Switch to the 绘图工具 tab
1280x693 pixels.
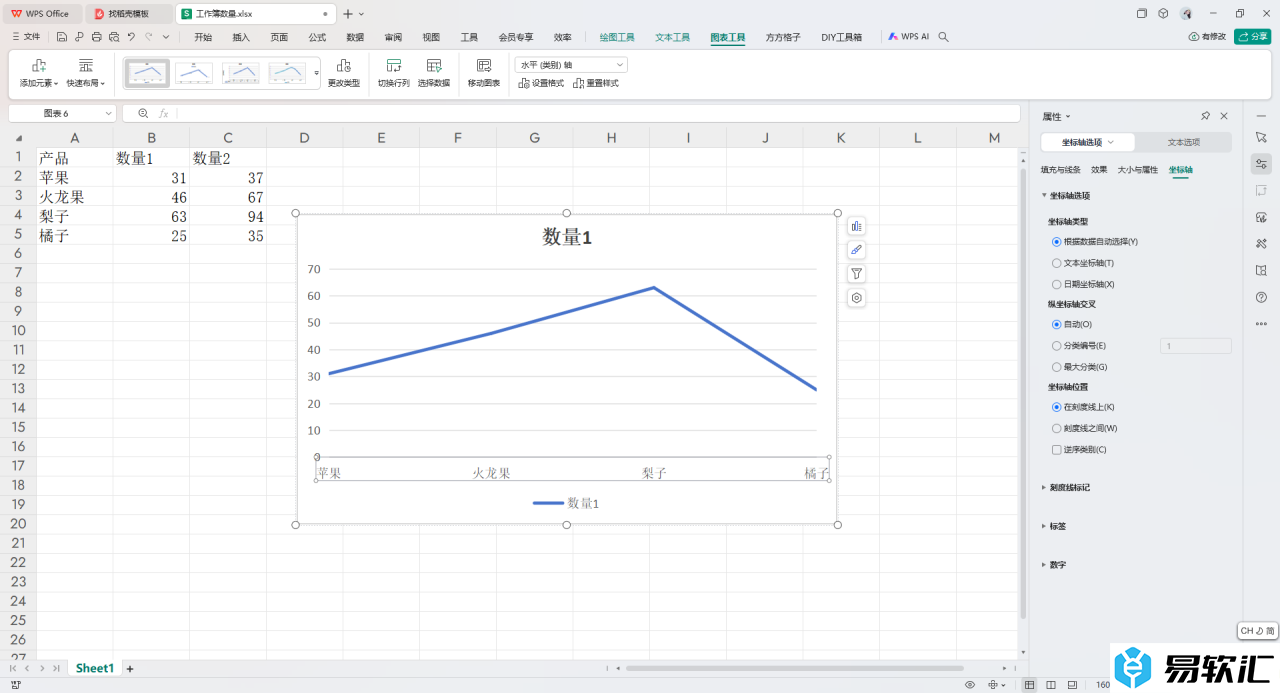coord(617,37)
